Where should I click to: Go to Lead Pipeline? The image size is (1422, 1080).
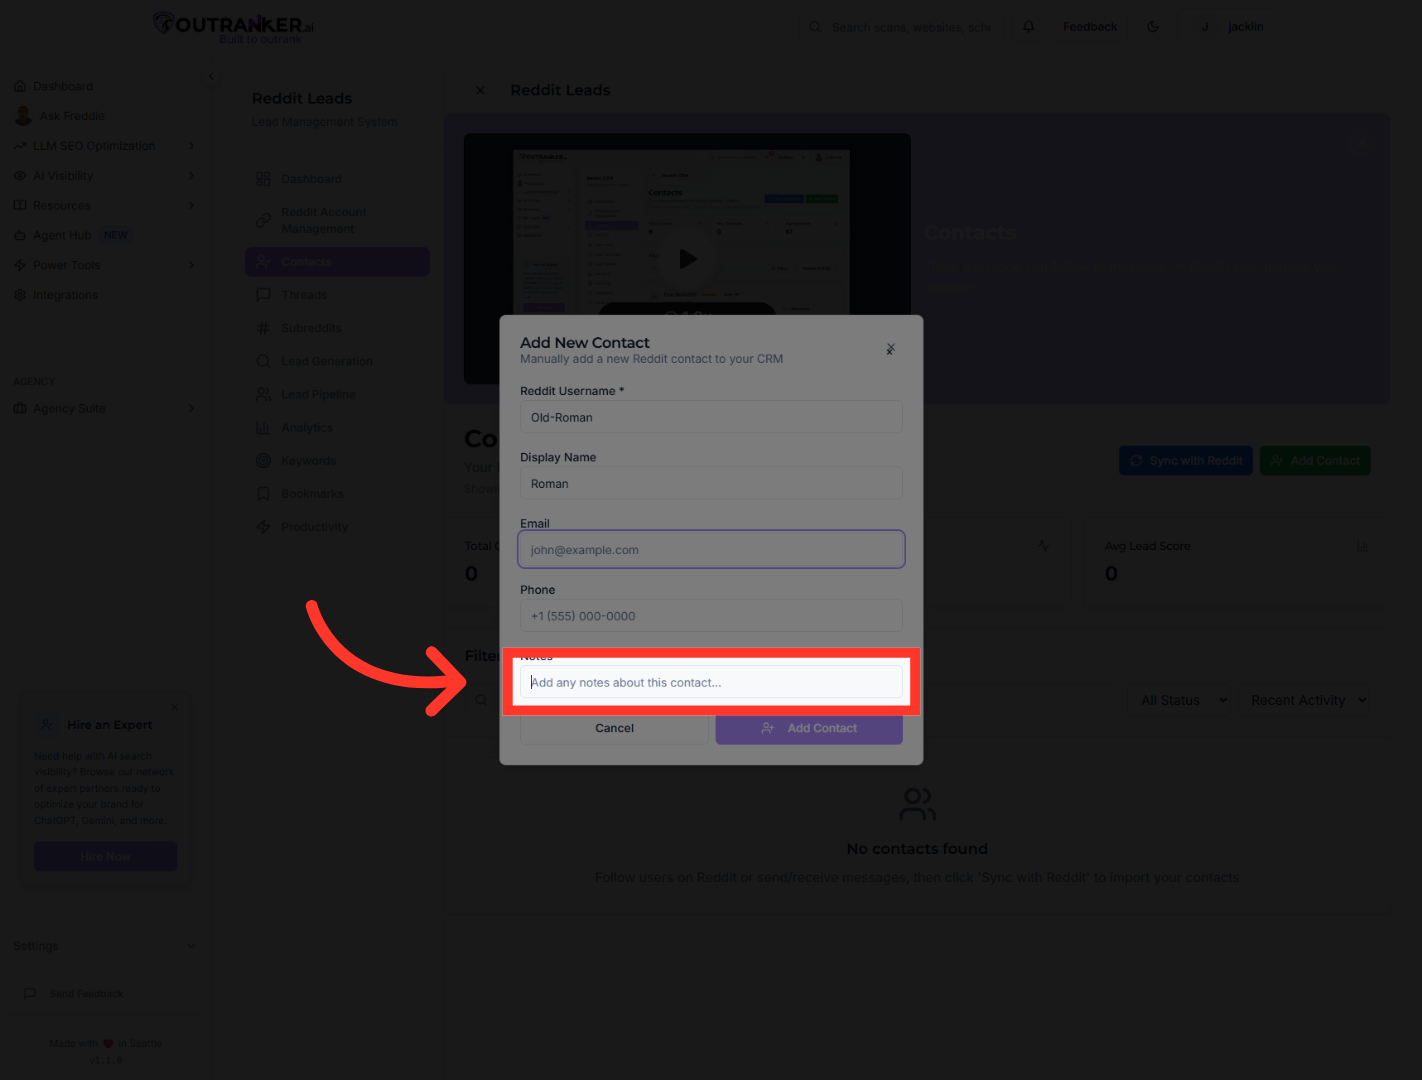point(338,394)
